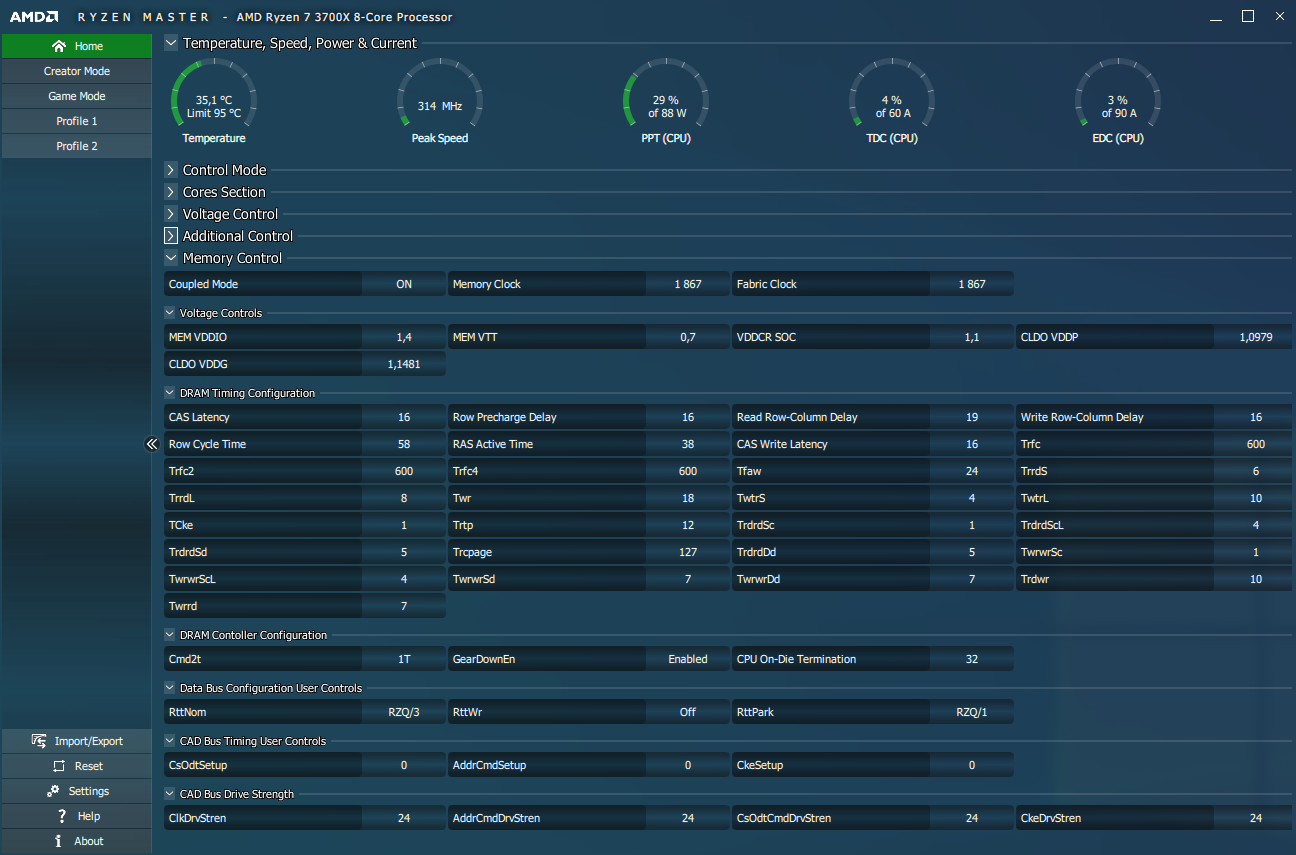This screenshot has width=1296, height=855.
Task: Click the Memory Clock value 1 867
Action: tap(688, 284)
